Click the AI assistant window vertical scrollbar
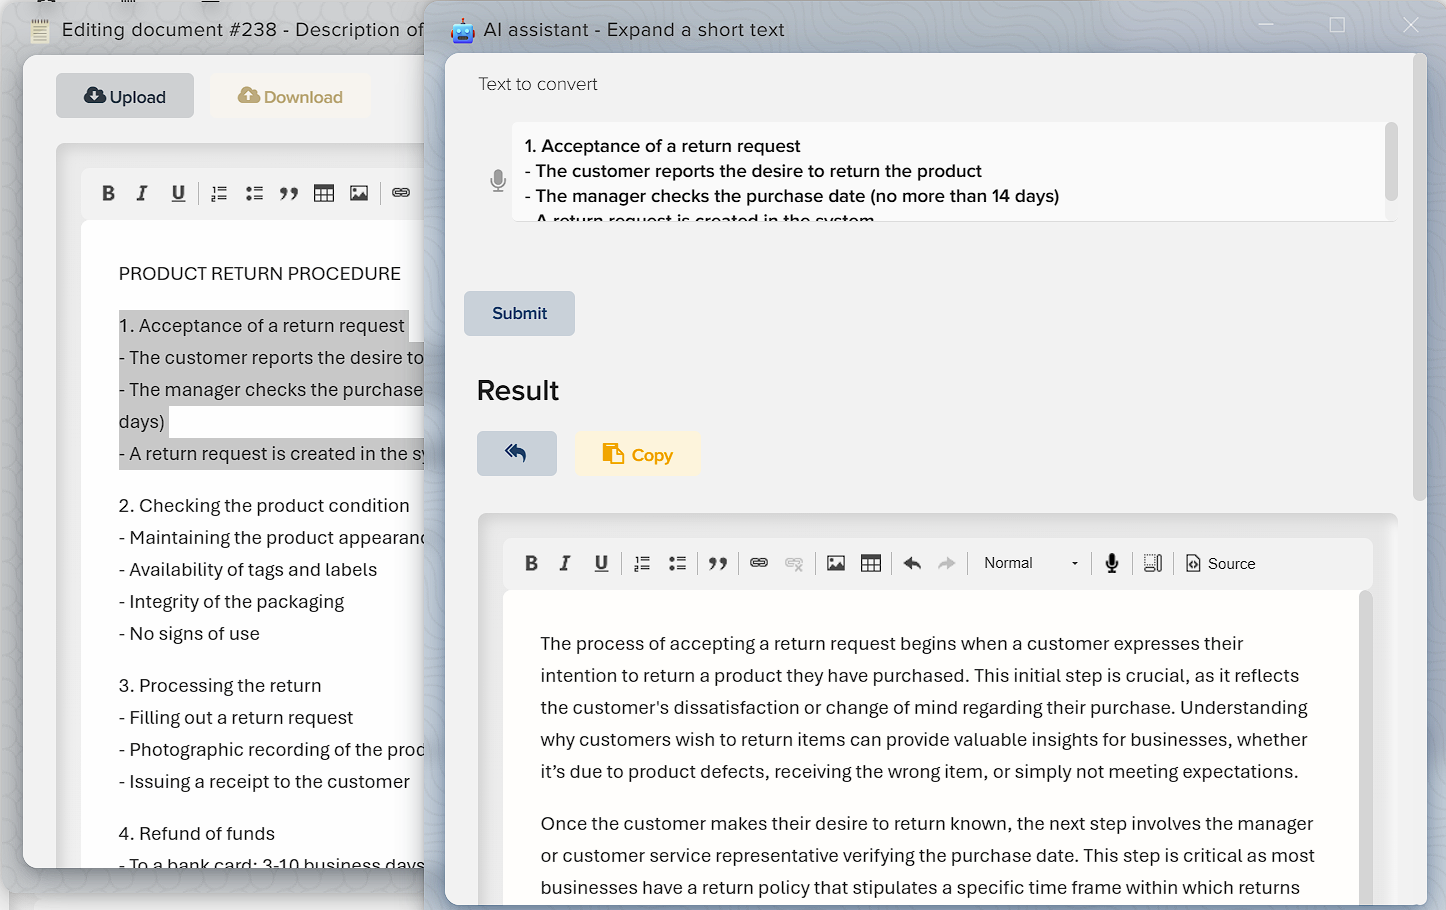Viewport: 1446px width, 910px height. tap(1420, 277)
